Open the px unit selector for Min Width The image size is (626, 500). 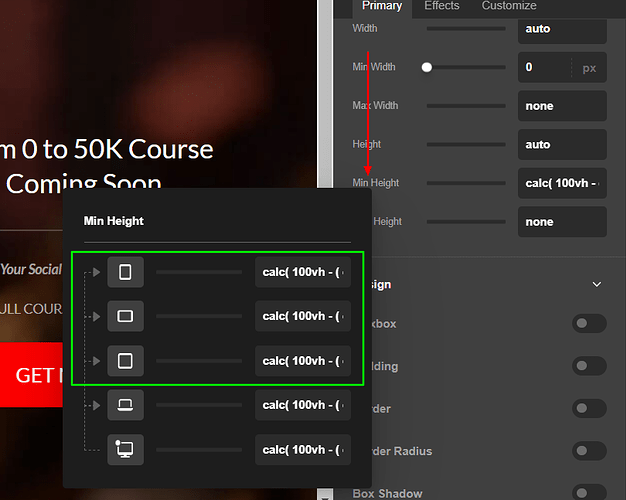point(589,68)
